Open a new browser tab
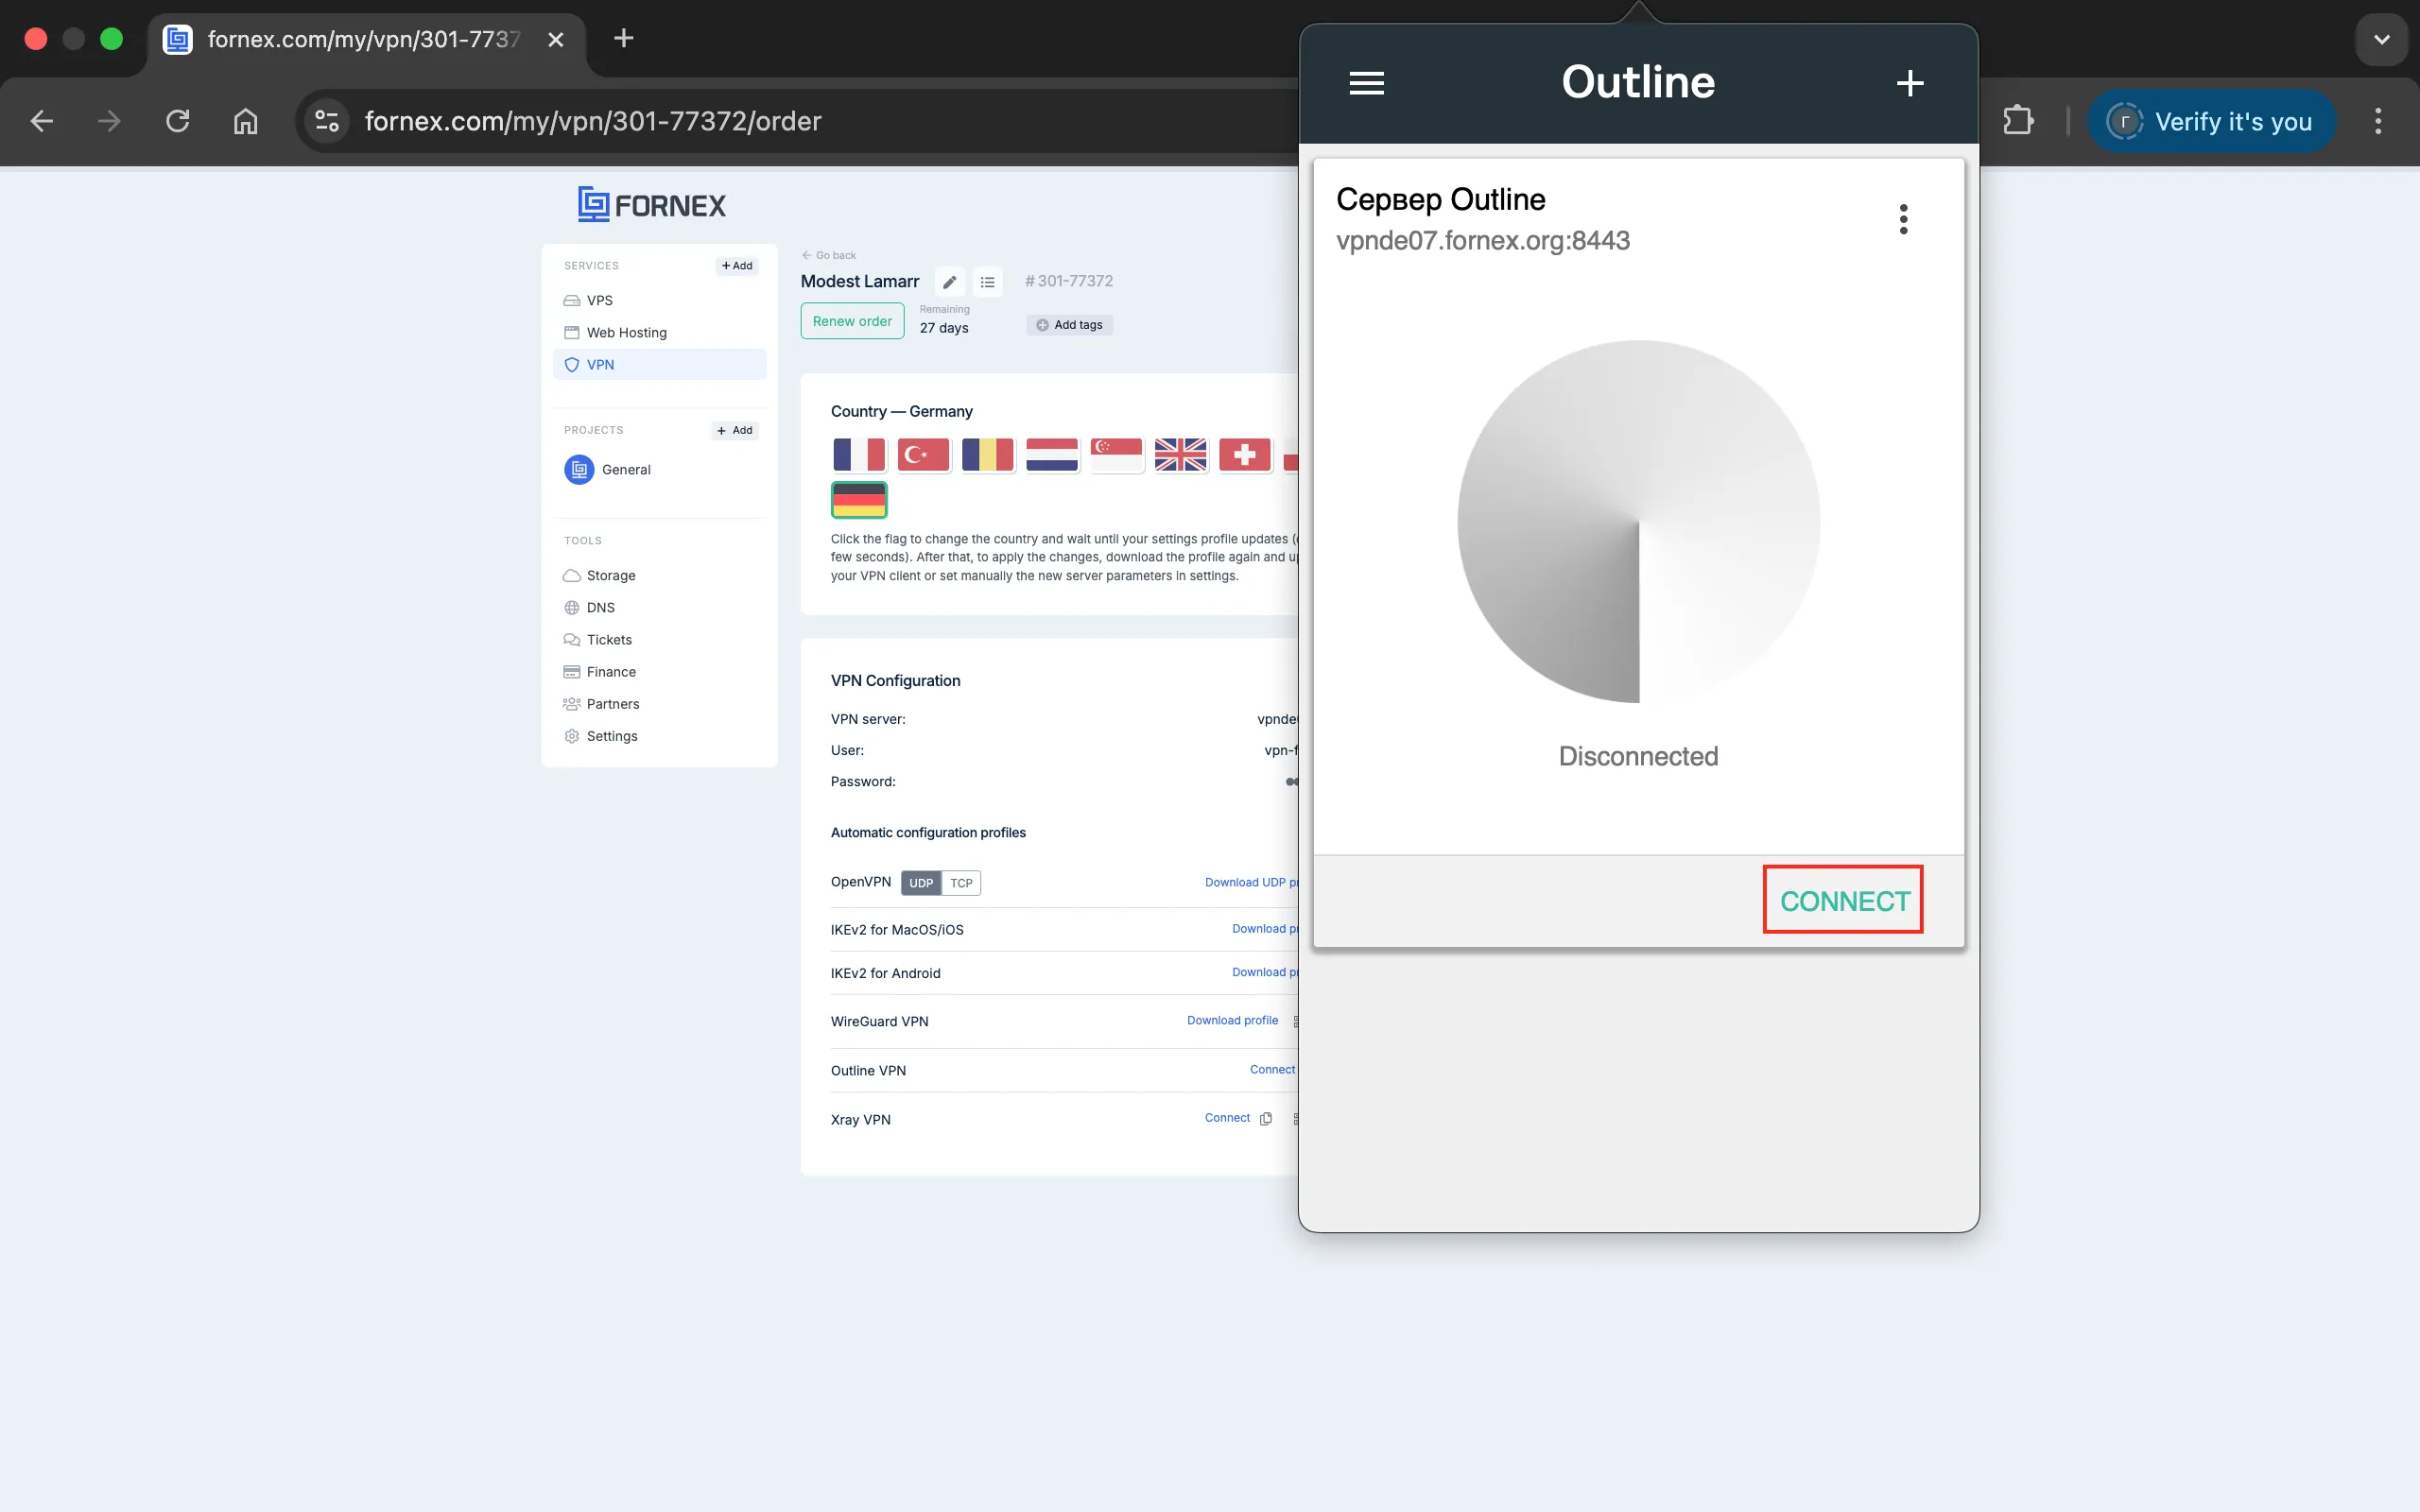Image resolution: width=2420 pixels, height=1512 pixels. 624,39
